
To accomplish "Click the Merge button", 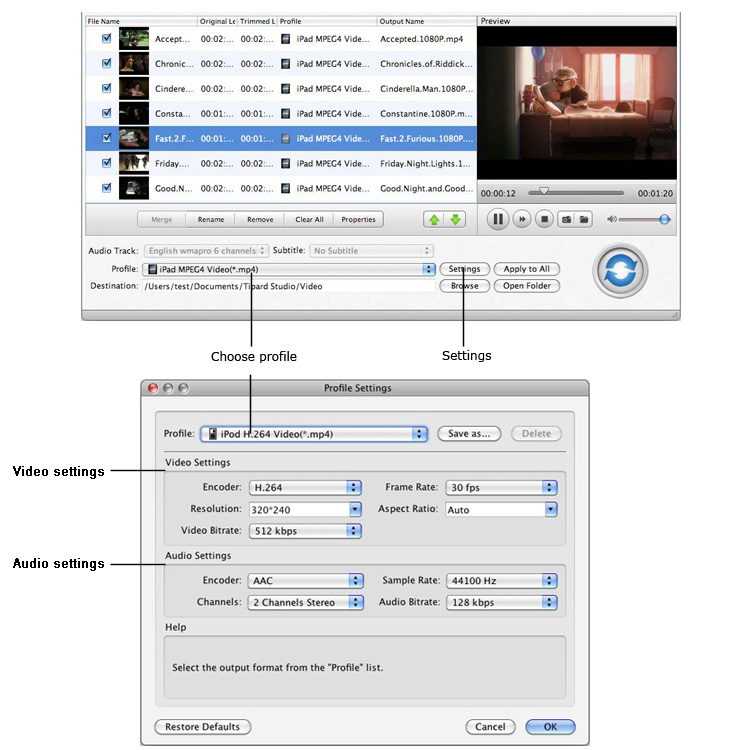I will (162, 220).
